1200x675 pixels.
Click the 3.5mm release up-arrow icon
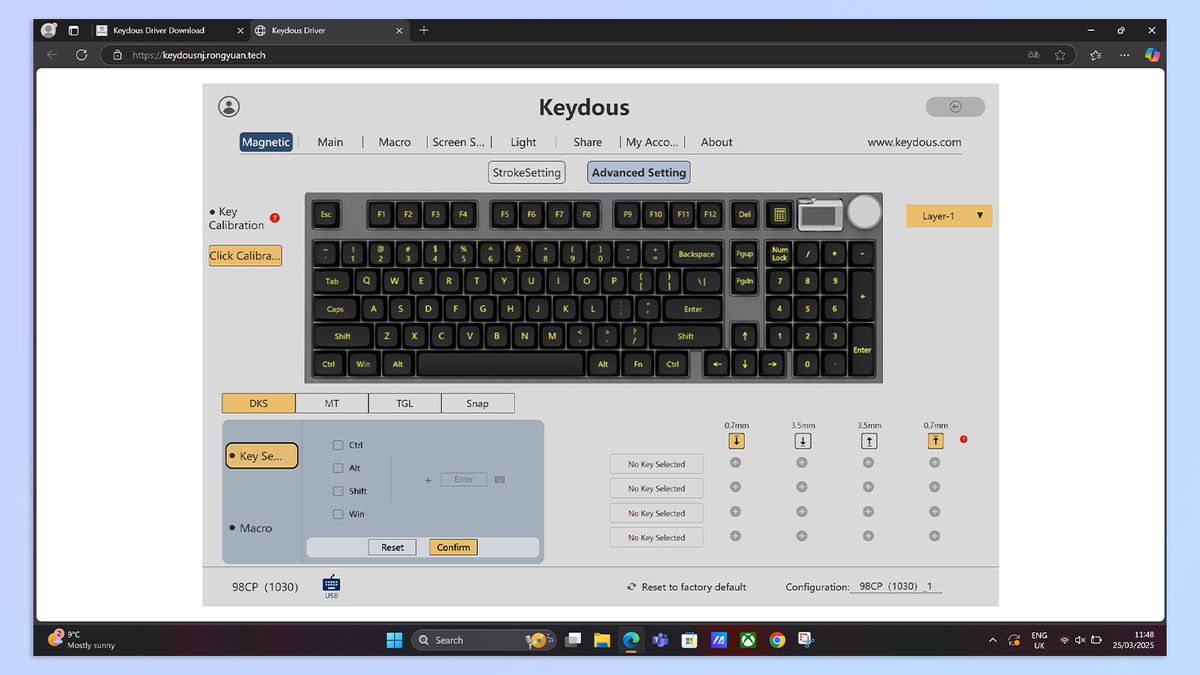pos(869,440)
